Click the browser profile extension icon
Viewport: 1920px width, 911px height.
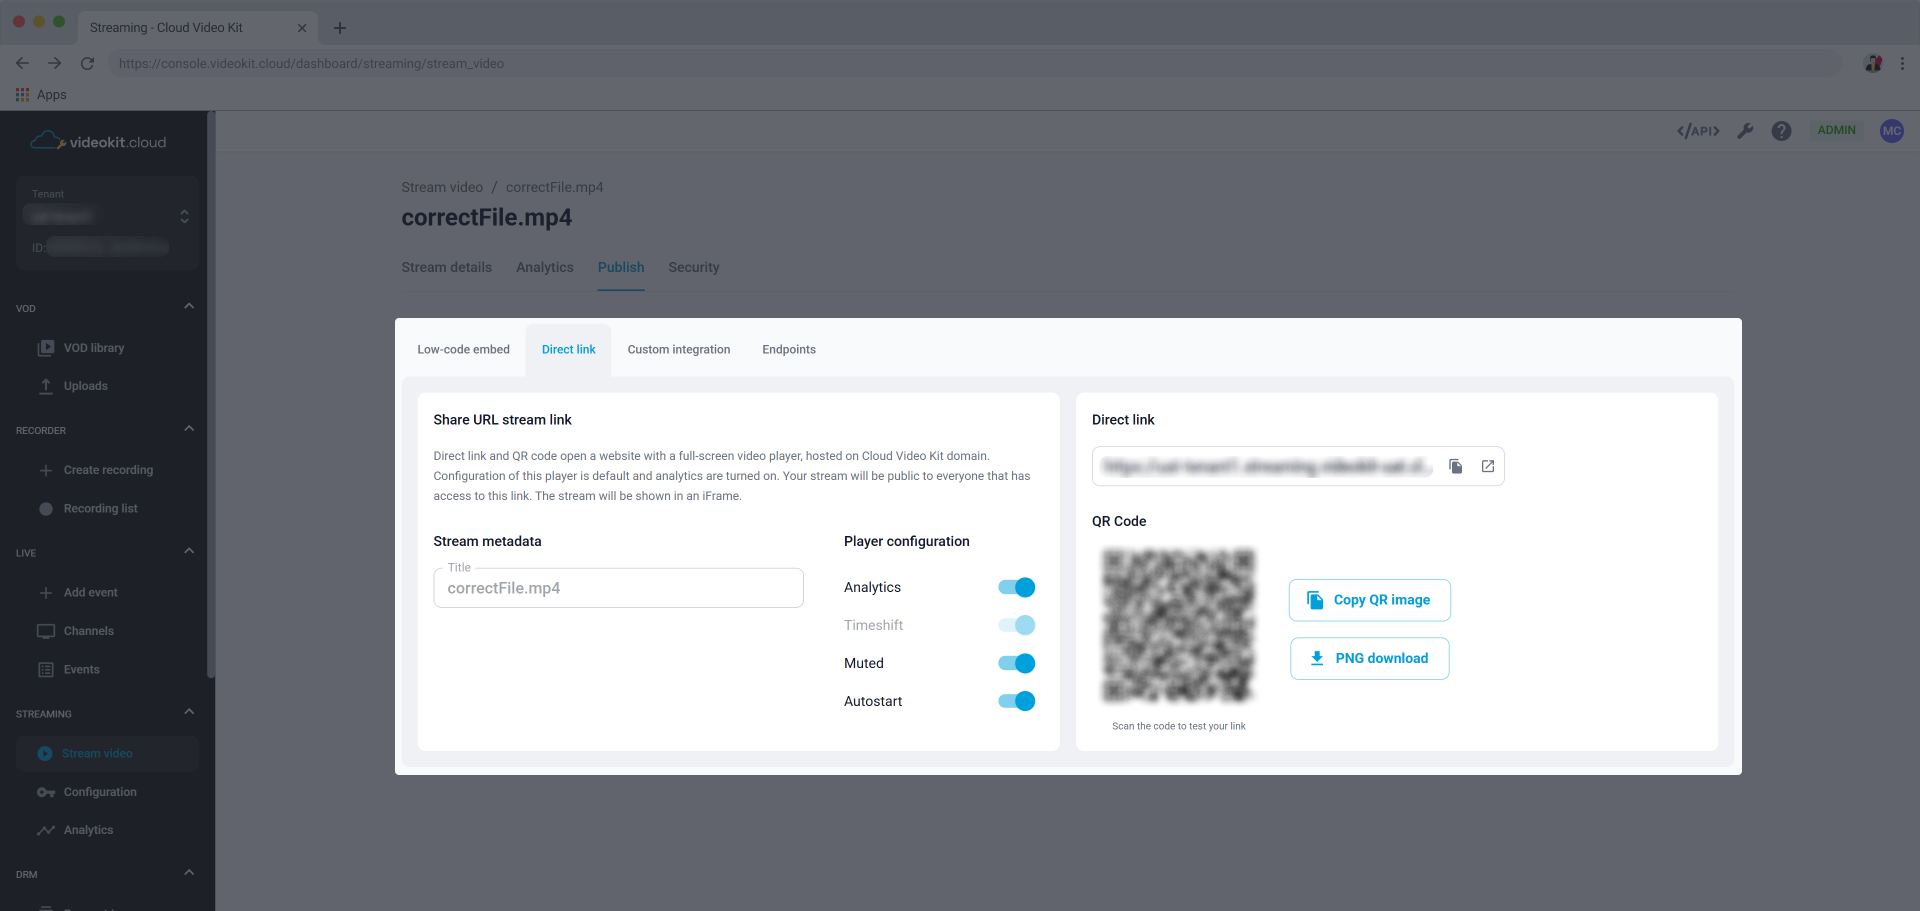click(1873, 63)
